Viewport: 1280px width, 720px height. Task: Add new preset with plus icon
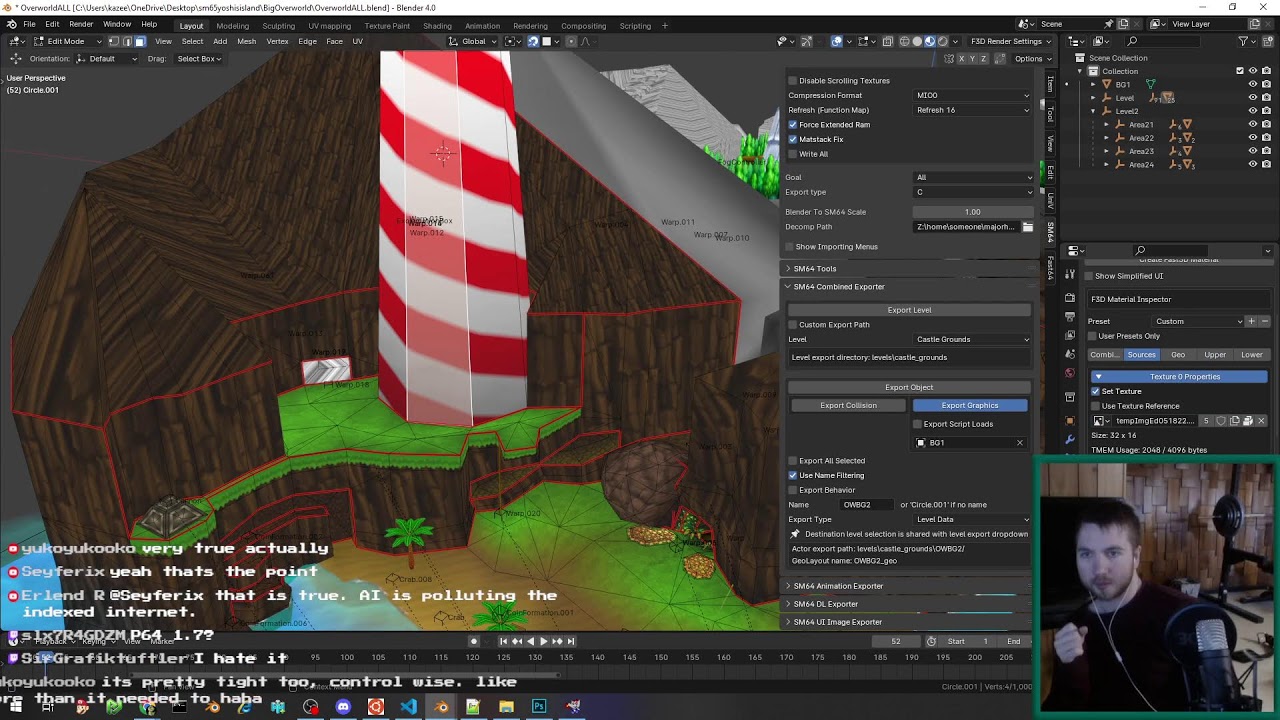1251,321
